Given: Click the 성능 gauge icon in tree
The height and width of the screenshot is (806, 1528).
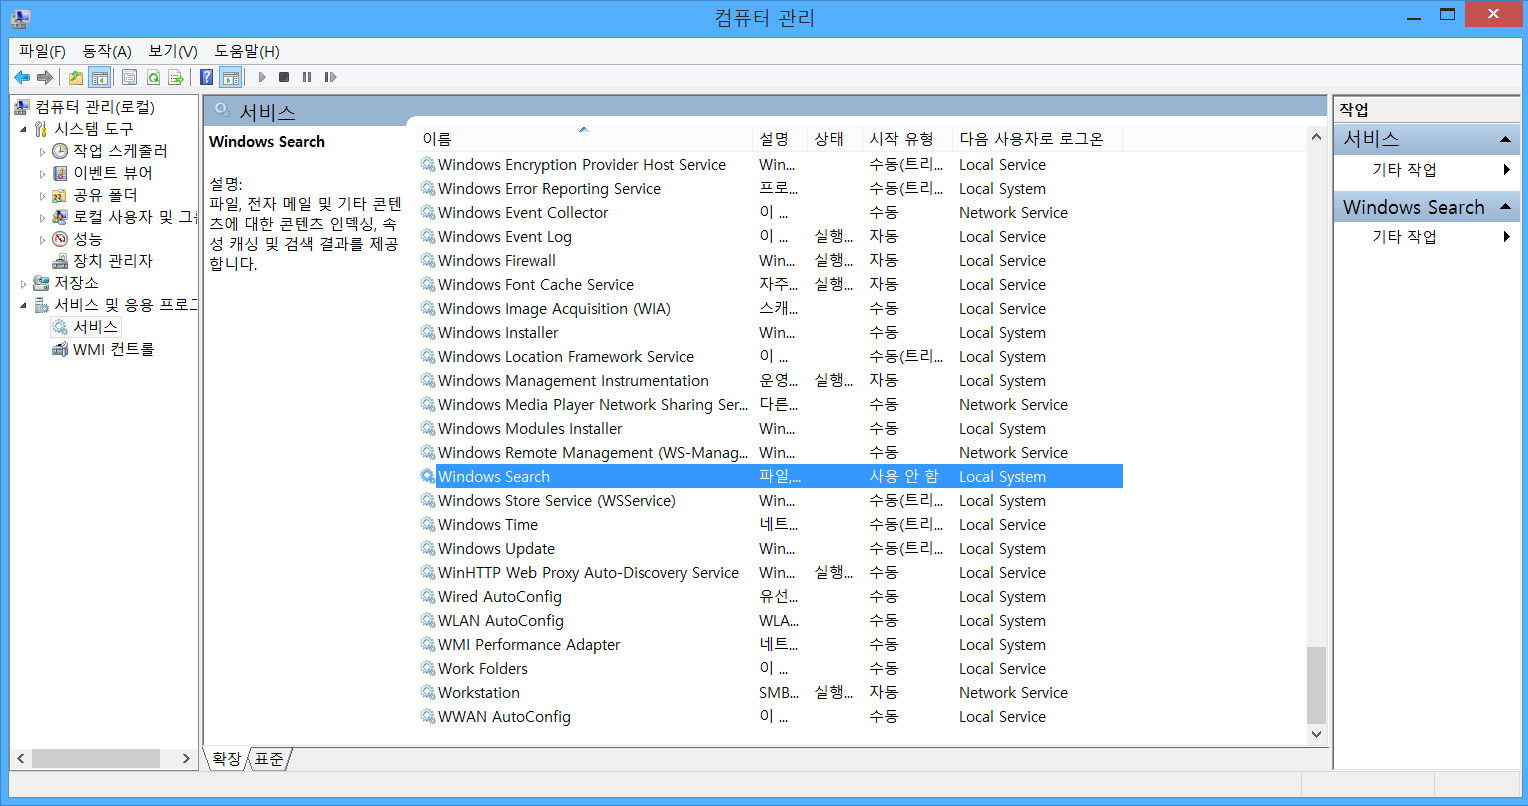Looking at the screenshot, I should click(60, 239).
